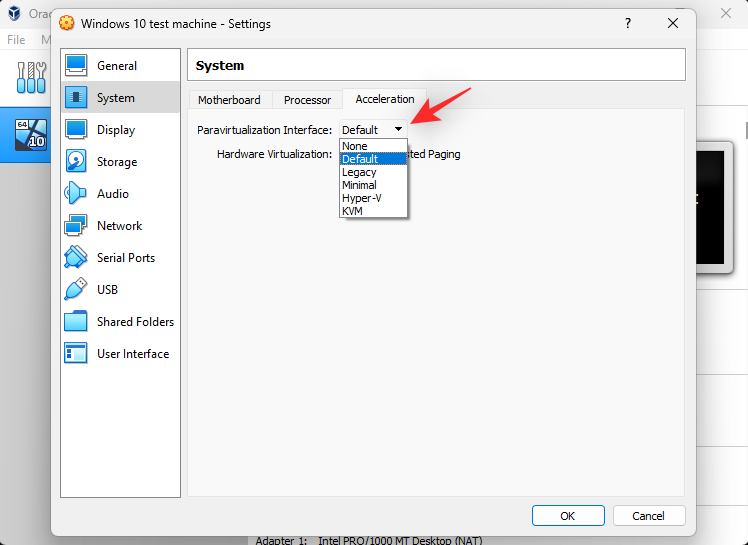
Task: Click the VirtualBox cube logo in main window
Action: point(14,13)
